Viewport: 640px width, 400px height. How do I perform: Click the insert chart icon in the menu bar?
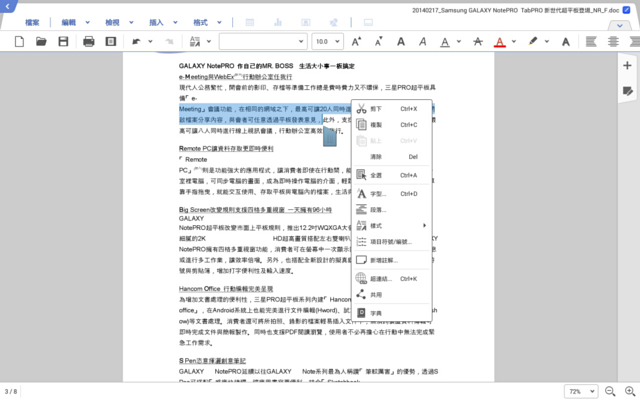click(x=278, y=22)
